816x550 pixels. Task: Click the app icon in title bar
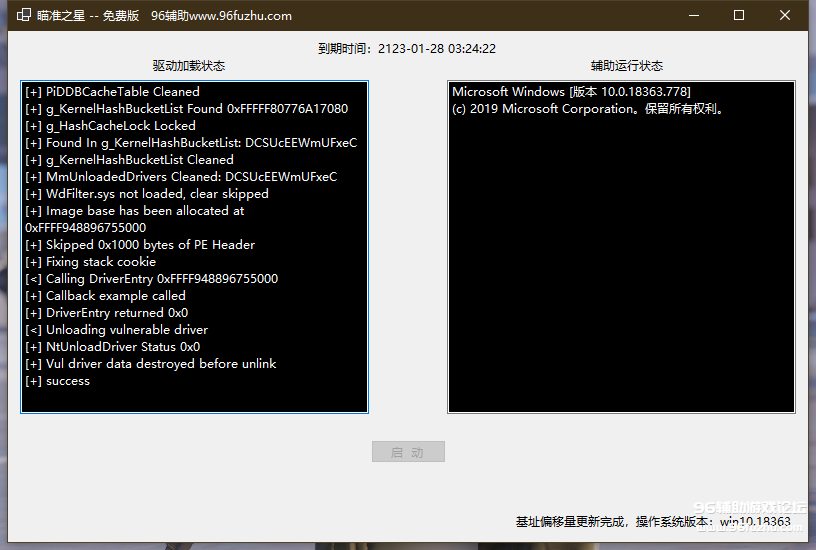(19, 15)
